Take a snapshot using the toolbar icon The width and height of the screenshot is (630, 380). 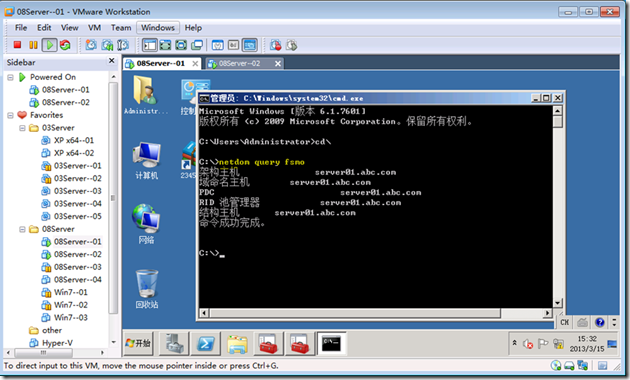tap(91, 45)
